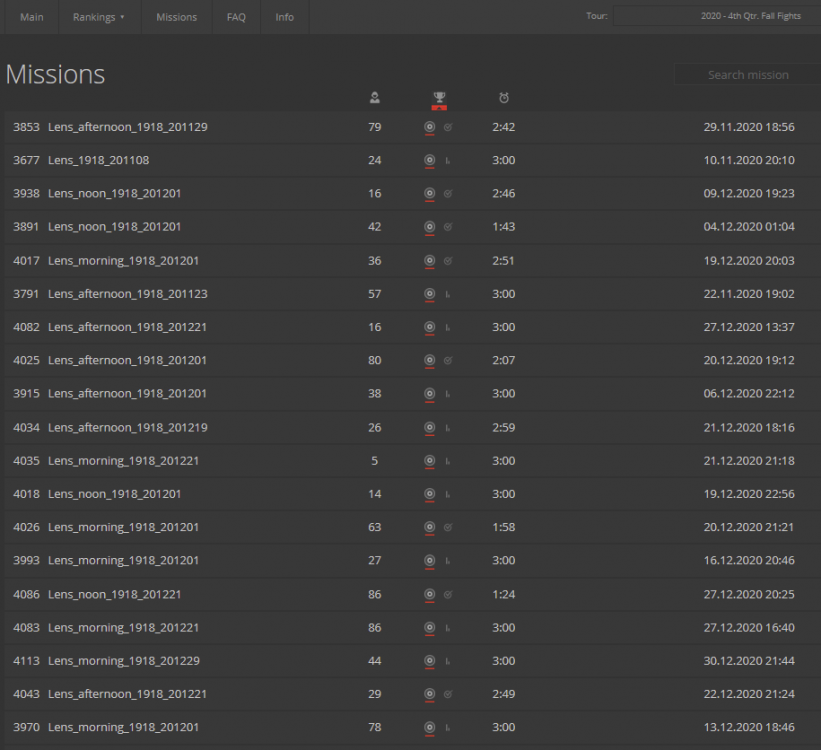Expand the Rankings dropdown menu
The width and height of the screenshot is (821, 750).
click(x=99, y=17)
